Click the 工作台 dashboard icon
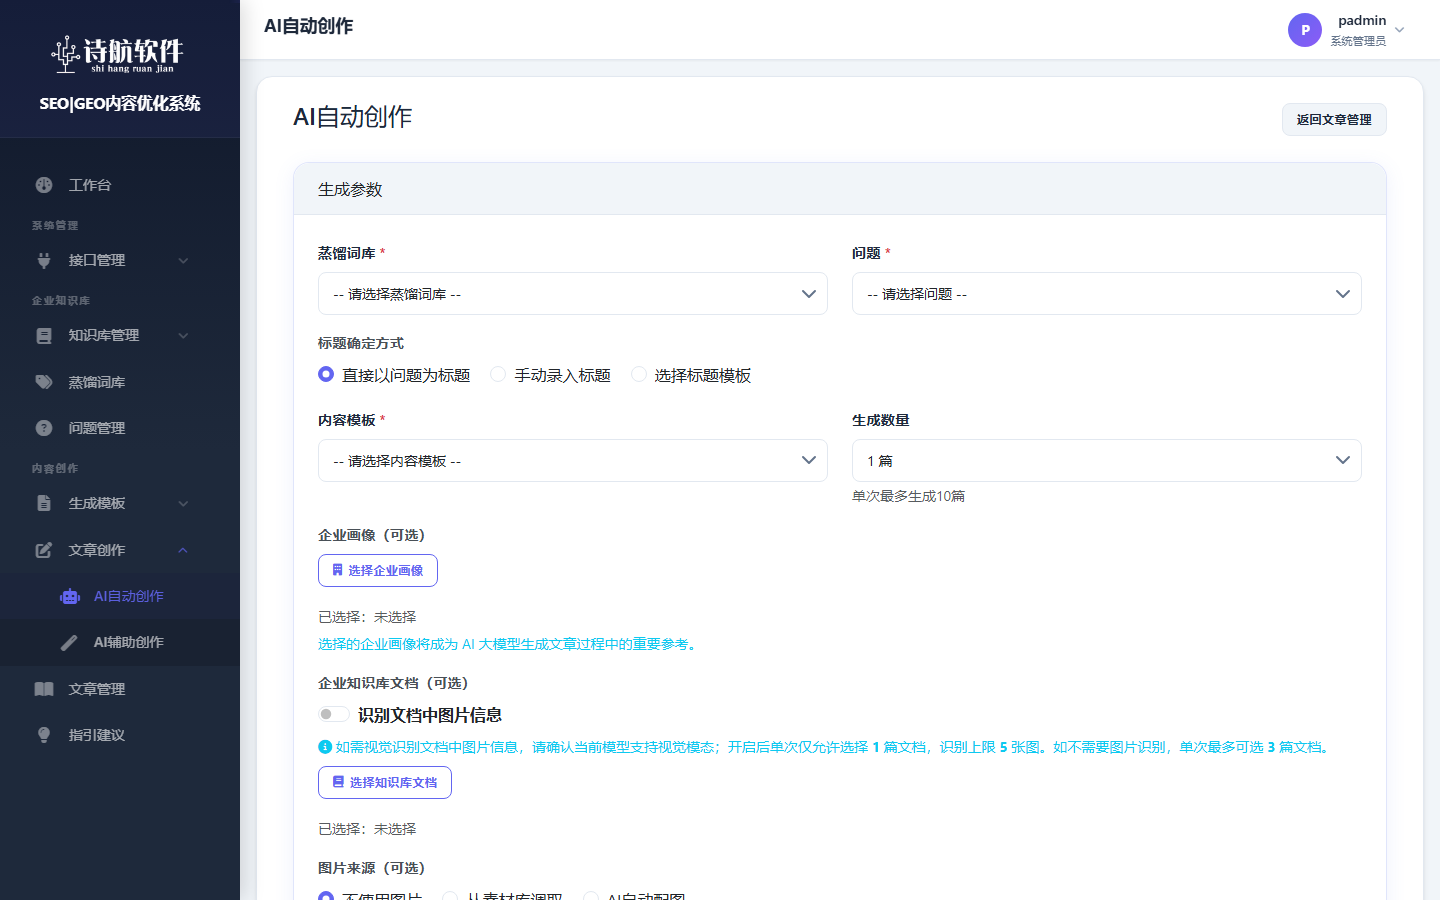1440x900 pixels. (x=44, y=185)
